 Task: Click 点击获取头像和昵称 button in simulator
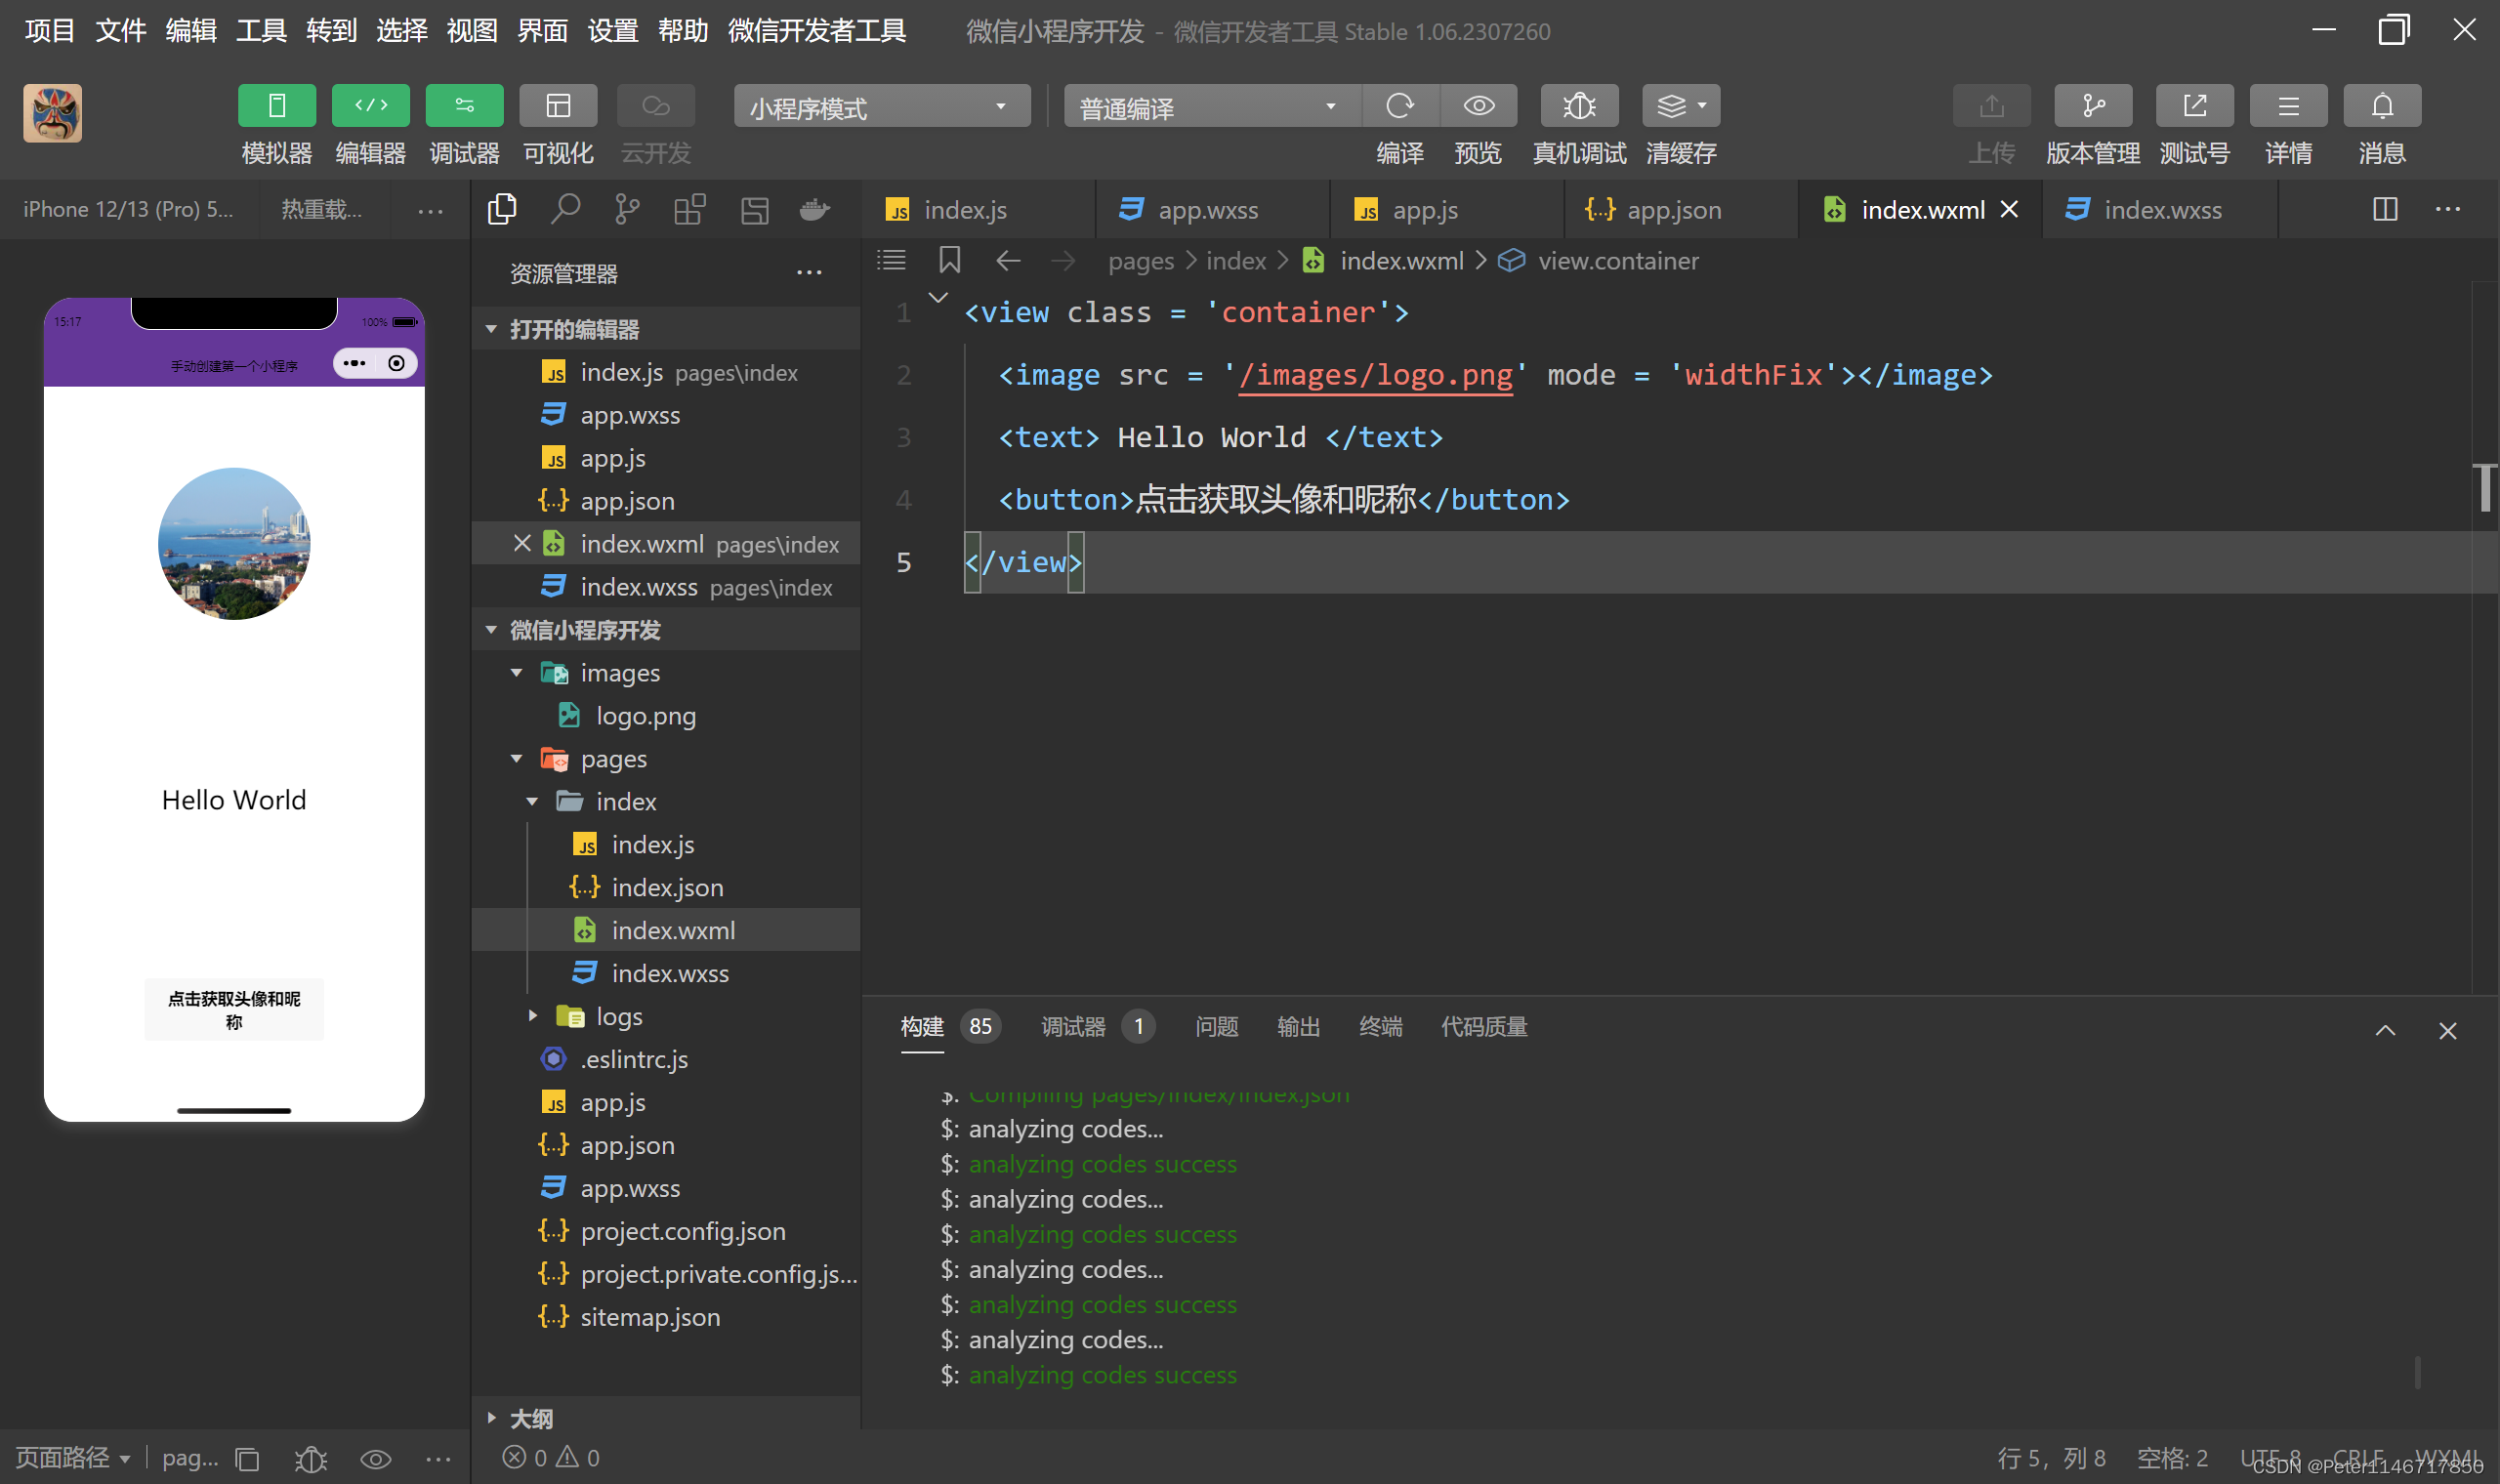[234, 1009]
